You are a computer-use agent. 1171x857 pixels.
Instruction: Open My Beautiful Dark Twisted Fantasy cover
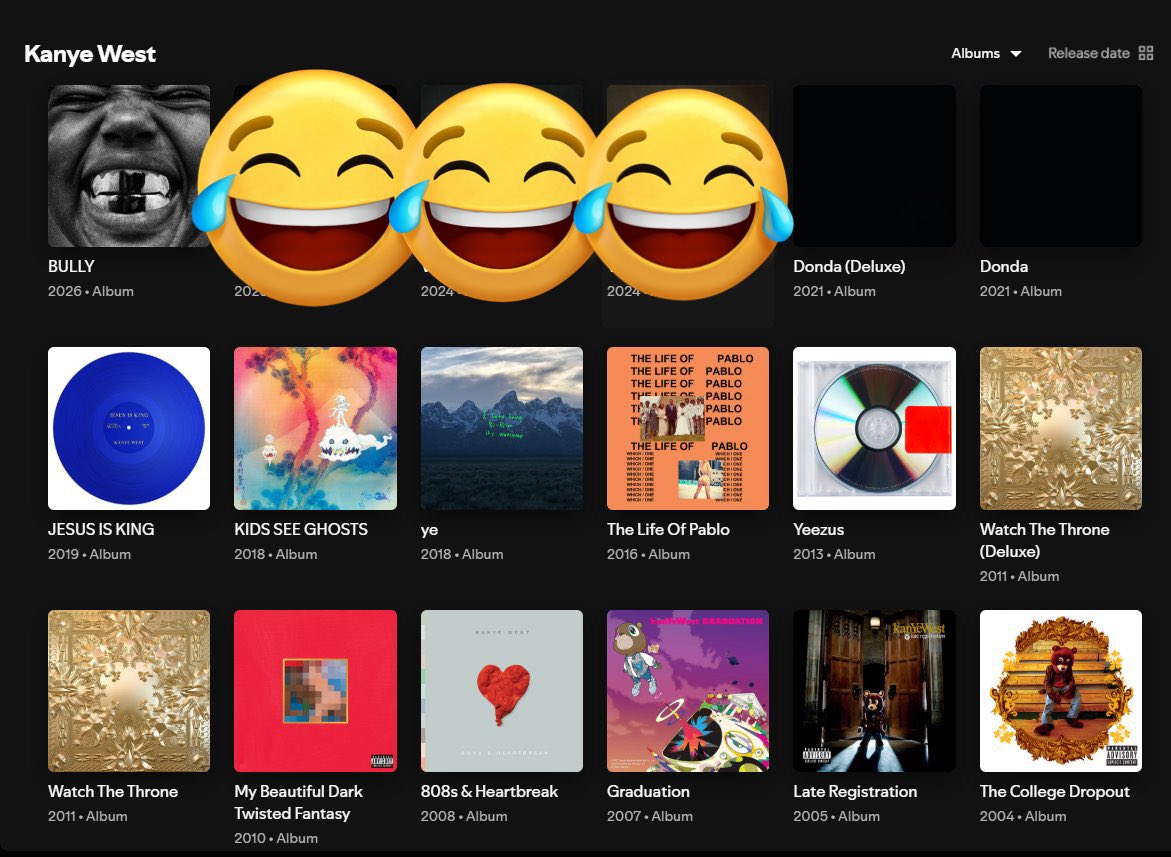pos(315,691)
